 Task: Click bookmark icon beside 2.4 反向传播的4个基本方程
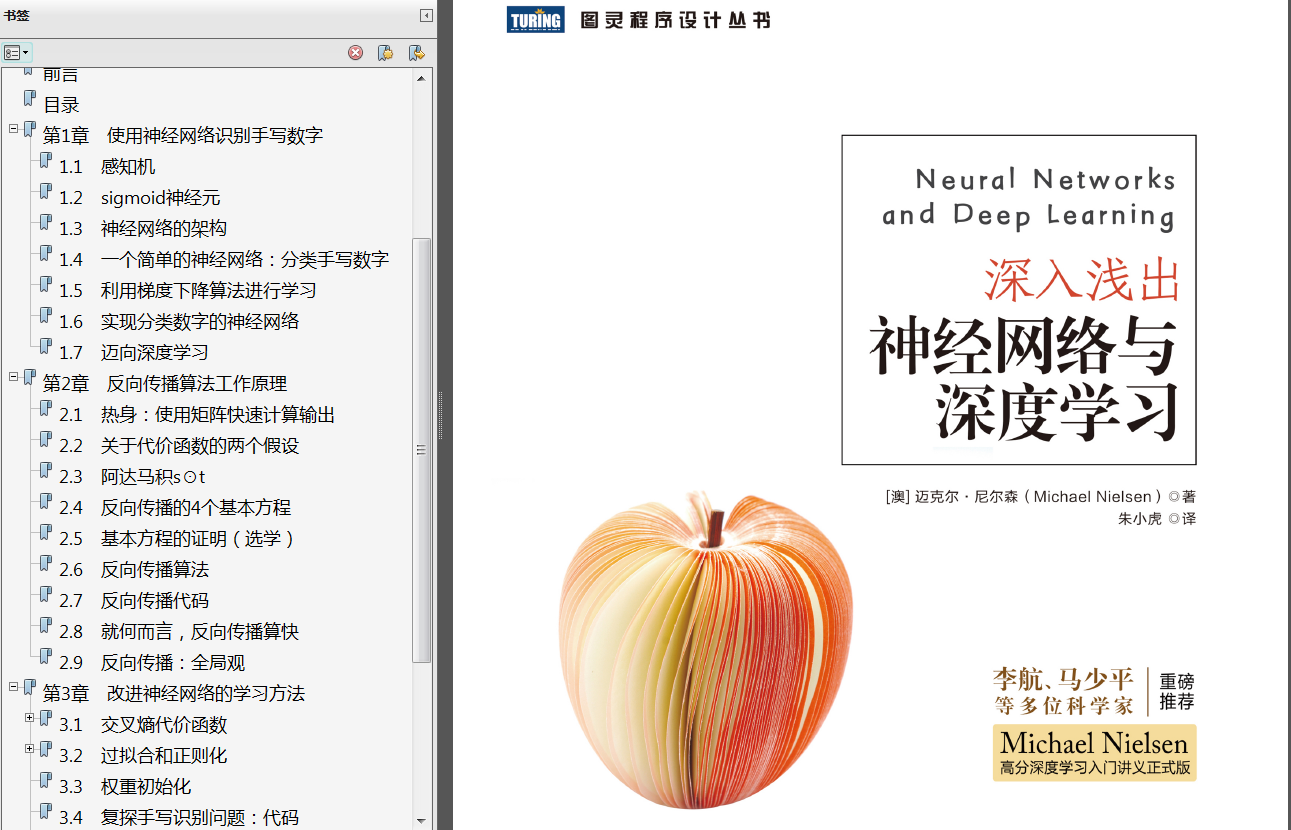46,502
